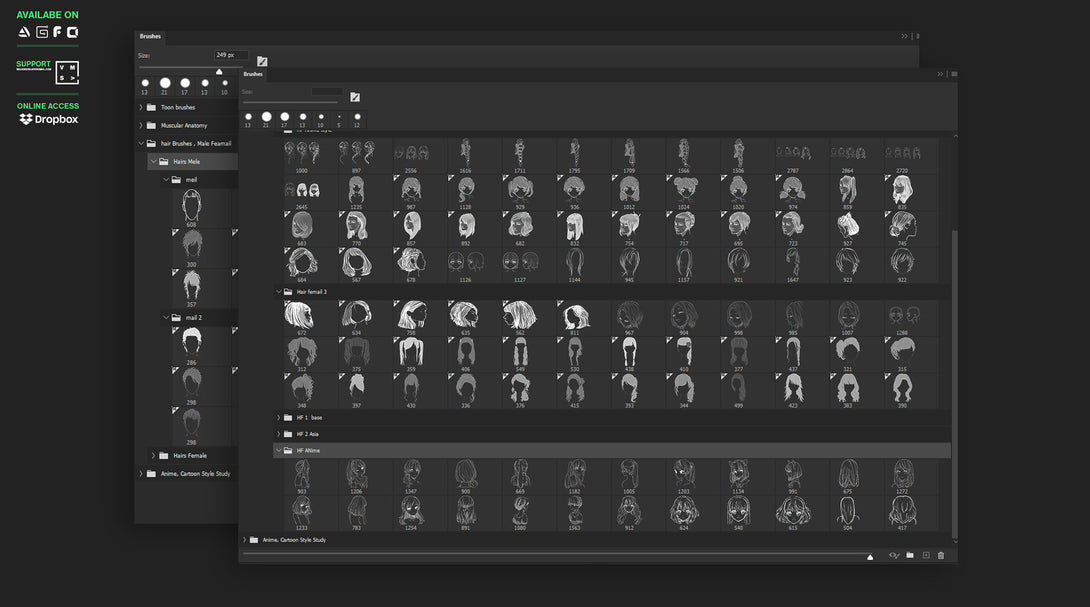Image resolution: width=1090 pixels, height=607 pixels.
Task: Switch to back window Brushes tab
Action: tap(150, 36)
